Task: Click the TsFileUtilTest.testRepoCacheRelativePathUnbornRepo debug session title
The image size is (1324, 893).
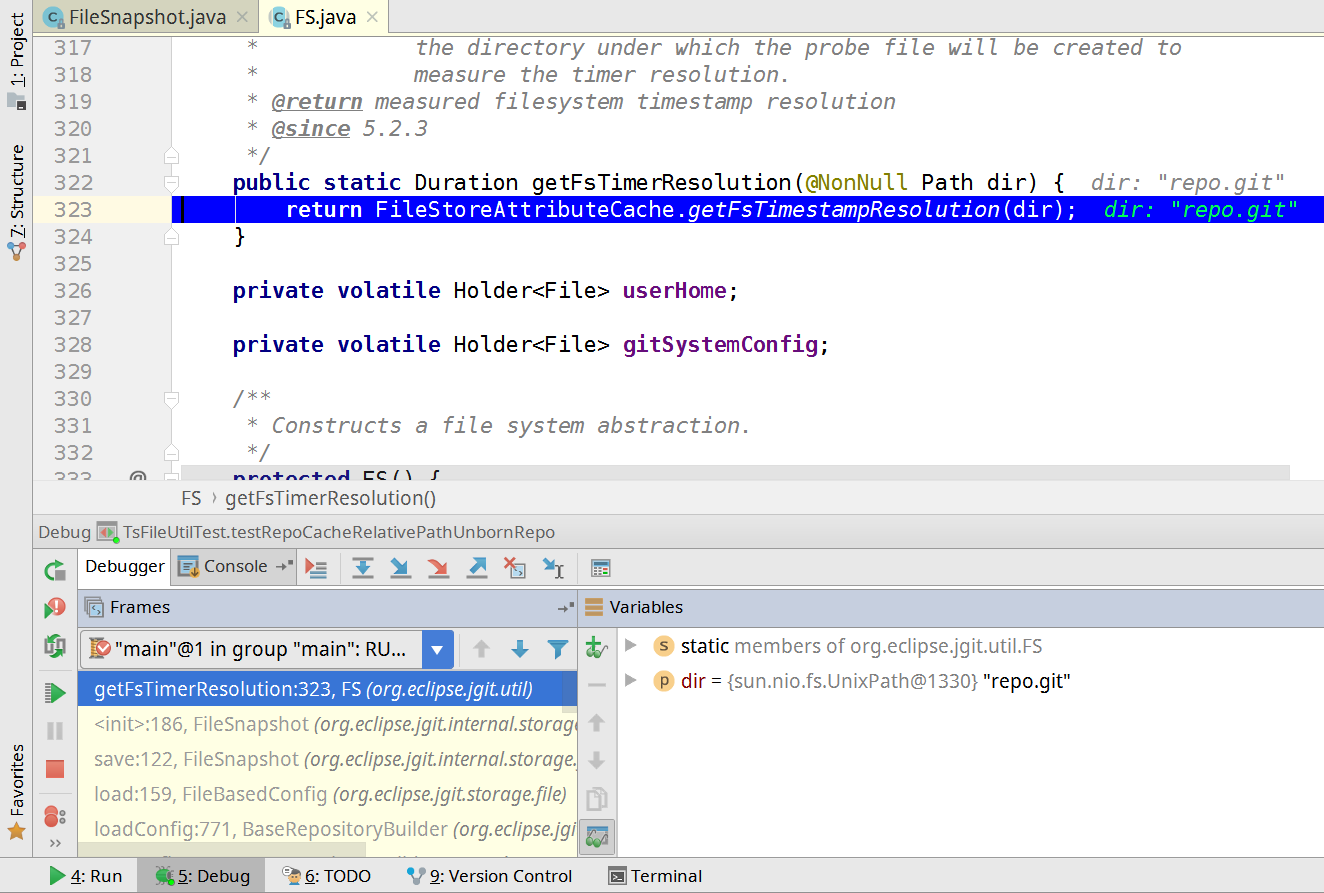Action: (339, 532)
